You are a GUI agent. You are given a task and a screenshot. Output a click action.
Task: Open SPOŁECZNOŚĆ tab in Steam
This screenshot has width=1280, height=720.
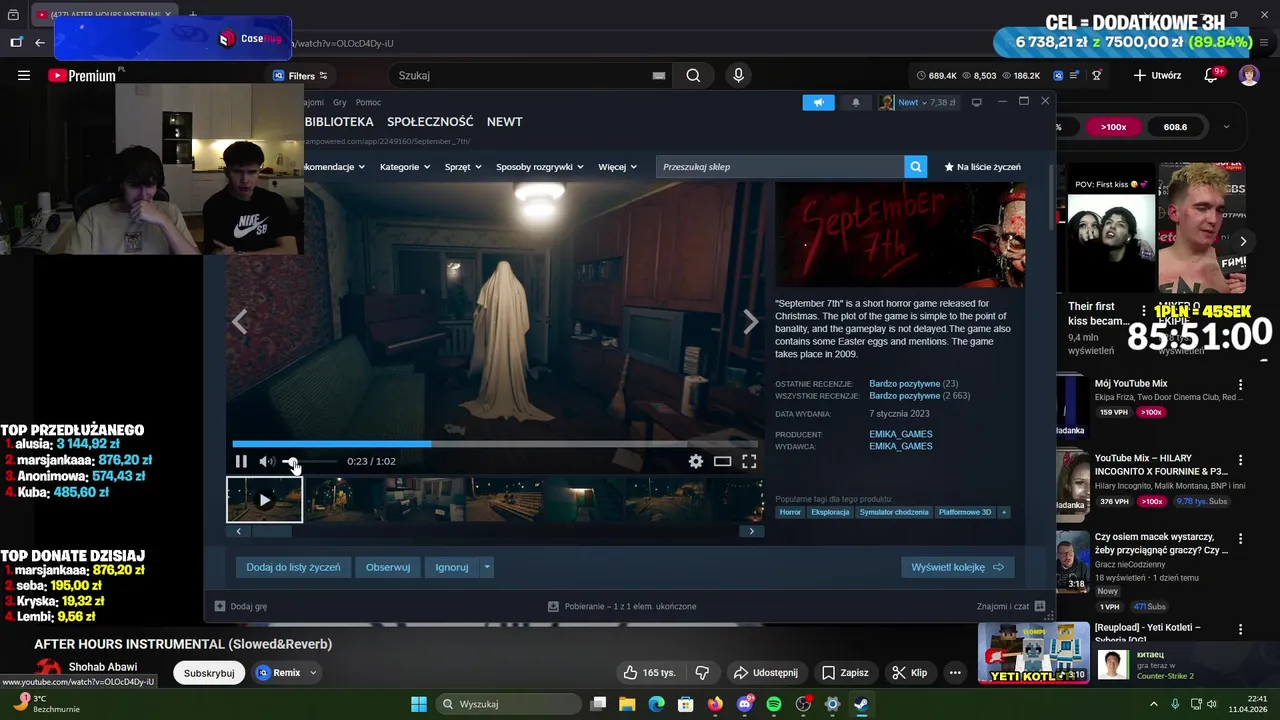tap(430, 122)
